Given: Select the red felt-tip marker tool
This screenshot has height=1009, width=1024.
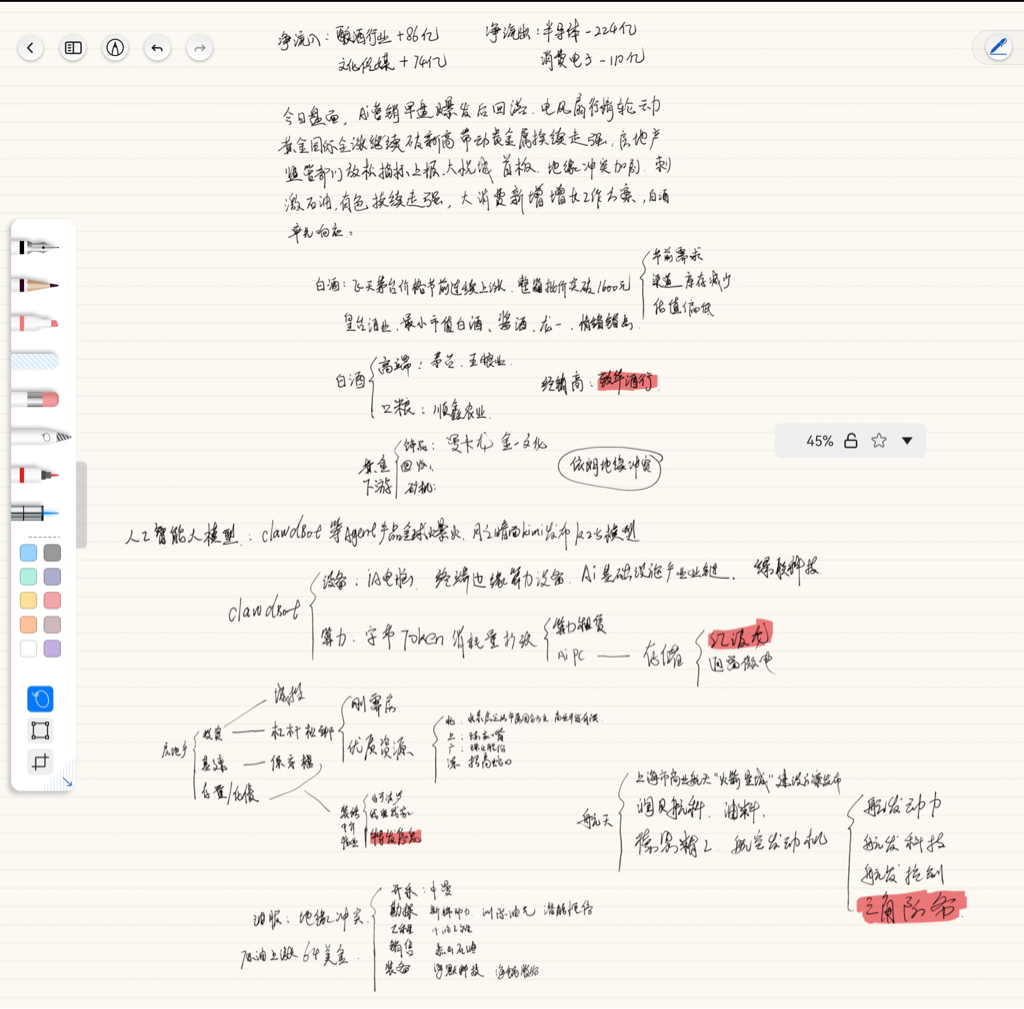Looking at the screenshot, I should coord(37,475).
